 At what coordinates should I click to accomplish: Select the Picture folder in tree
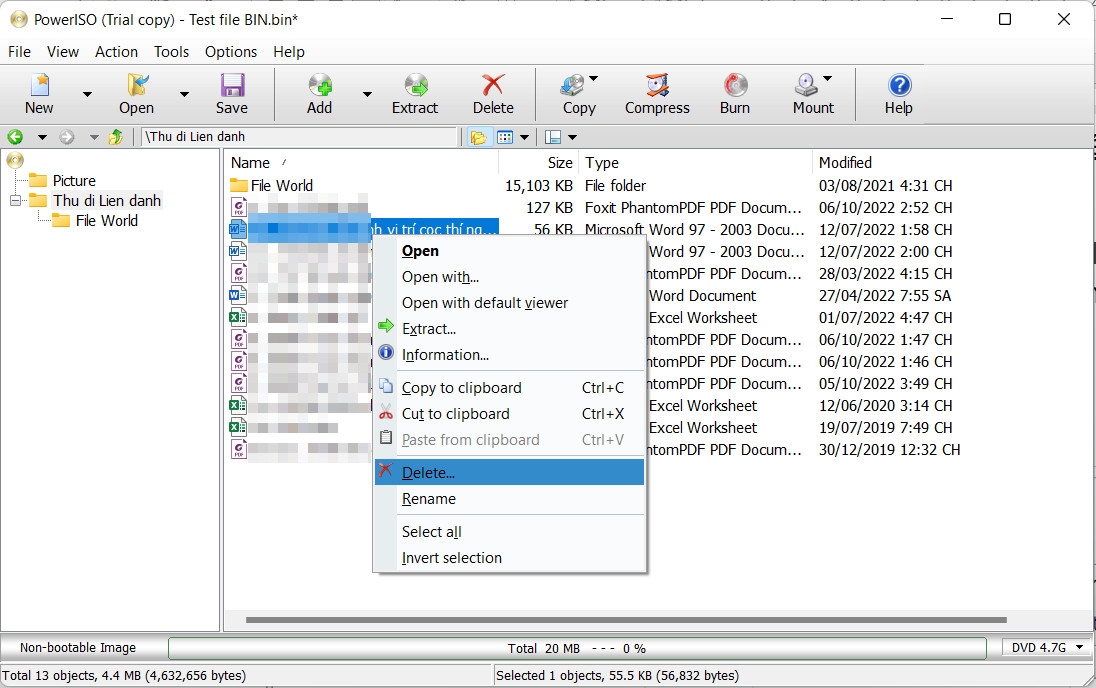click(x=74, y=180)
